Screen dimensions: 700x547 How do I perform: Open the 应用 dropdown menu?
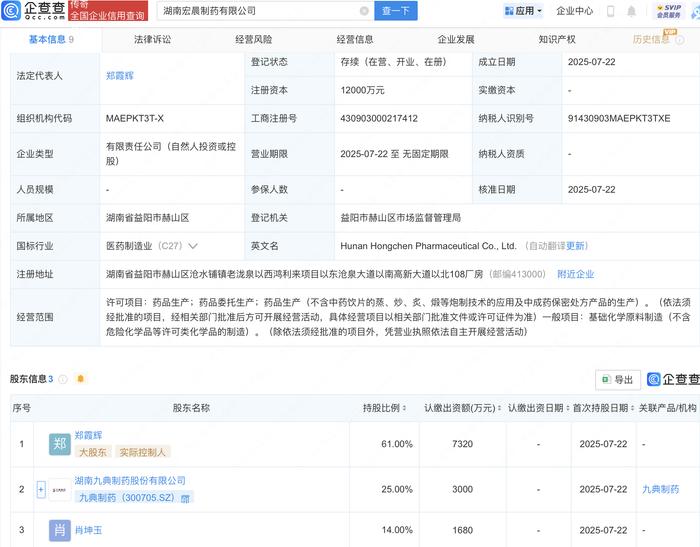tap(523, 11)
